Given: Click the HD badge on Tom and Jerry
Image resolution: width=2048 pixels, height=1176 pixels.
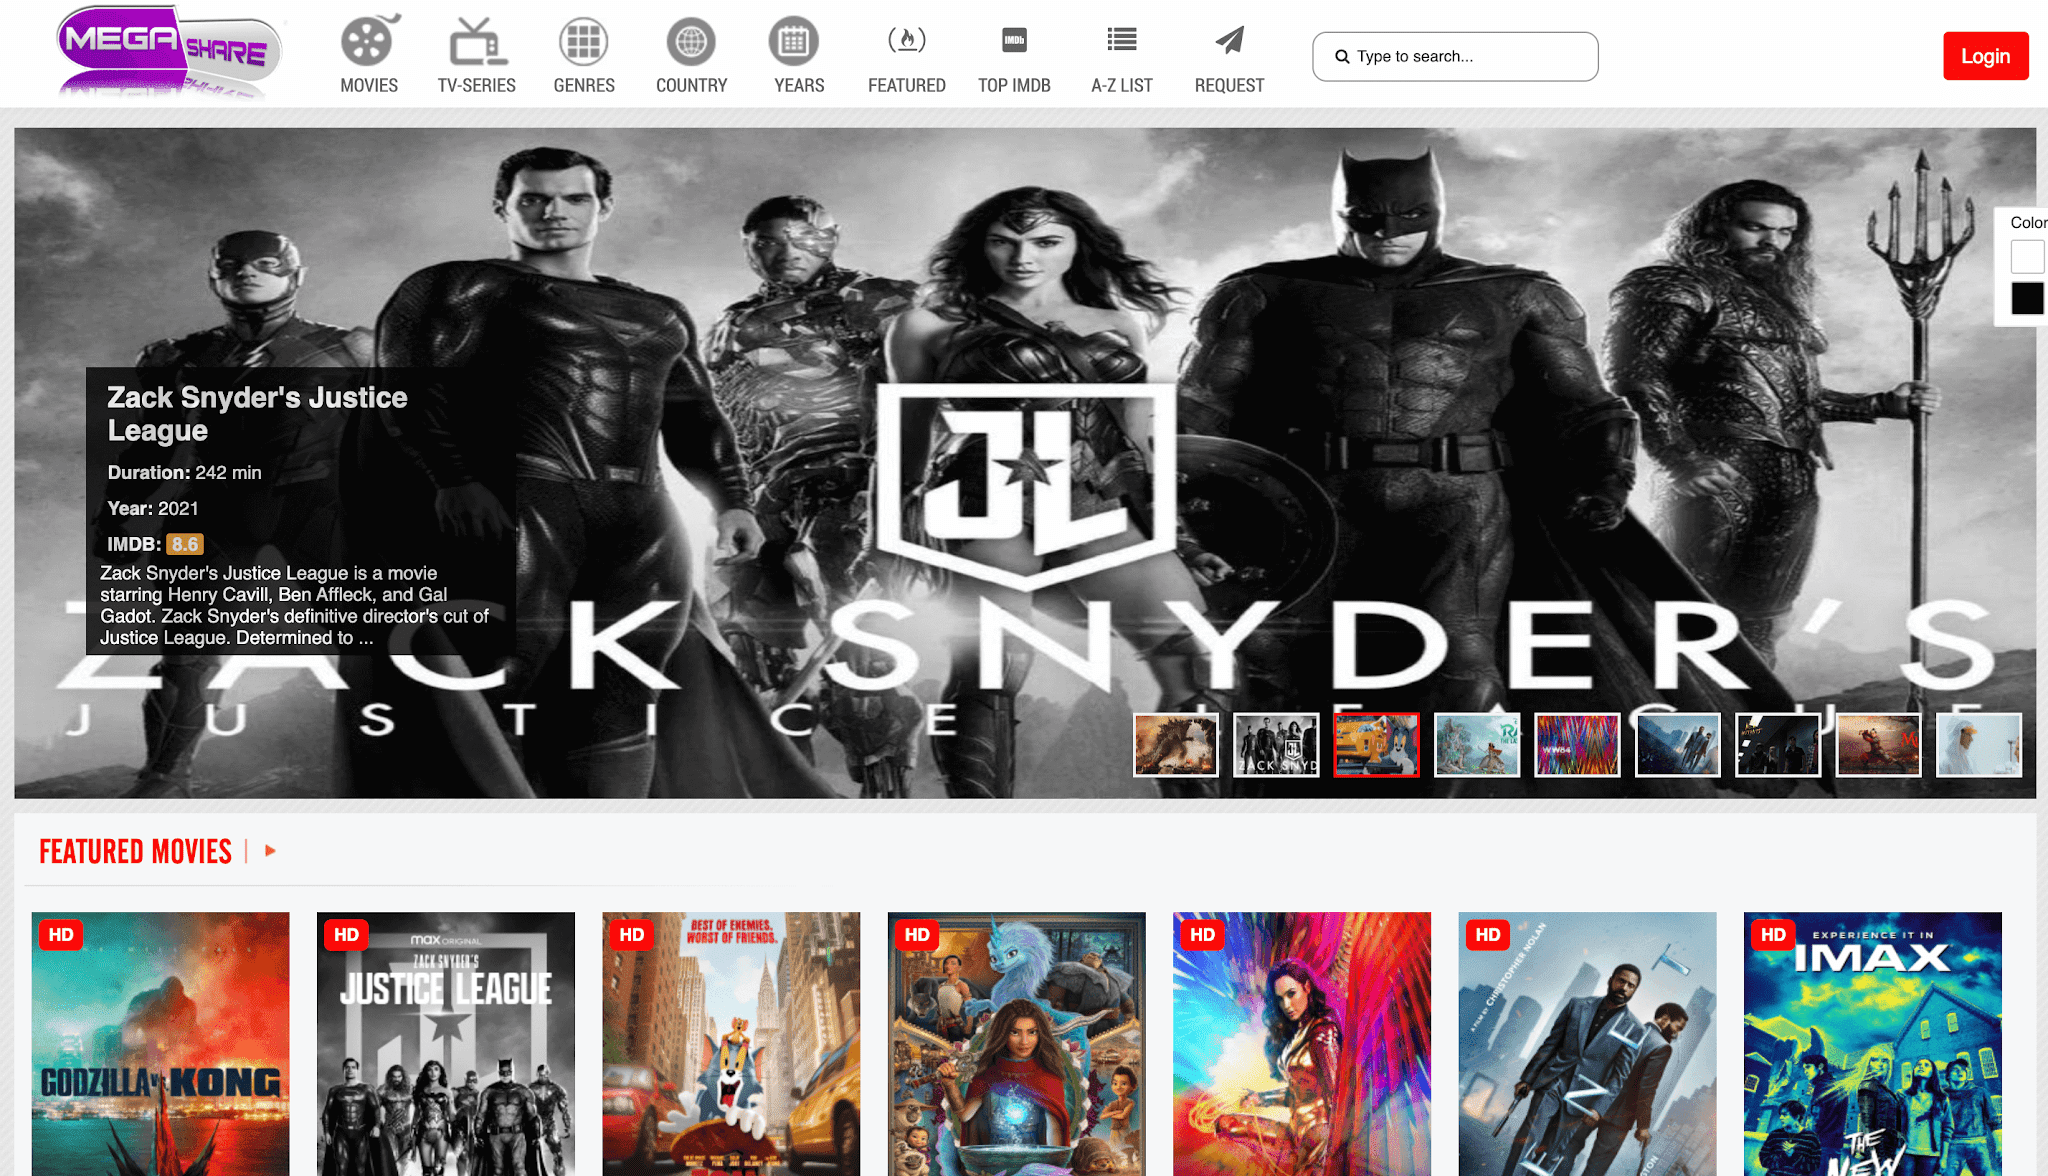Looking at the screenshot, I should coord(632,935).
